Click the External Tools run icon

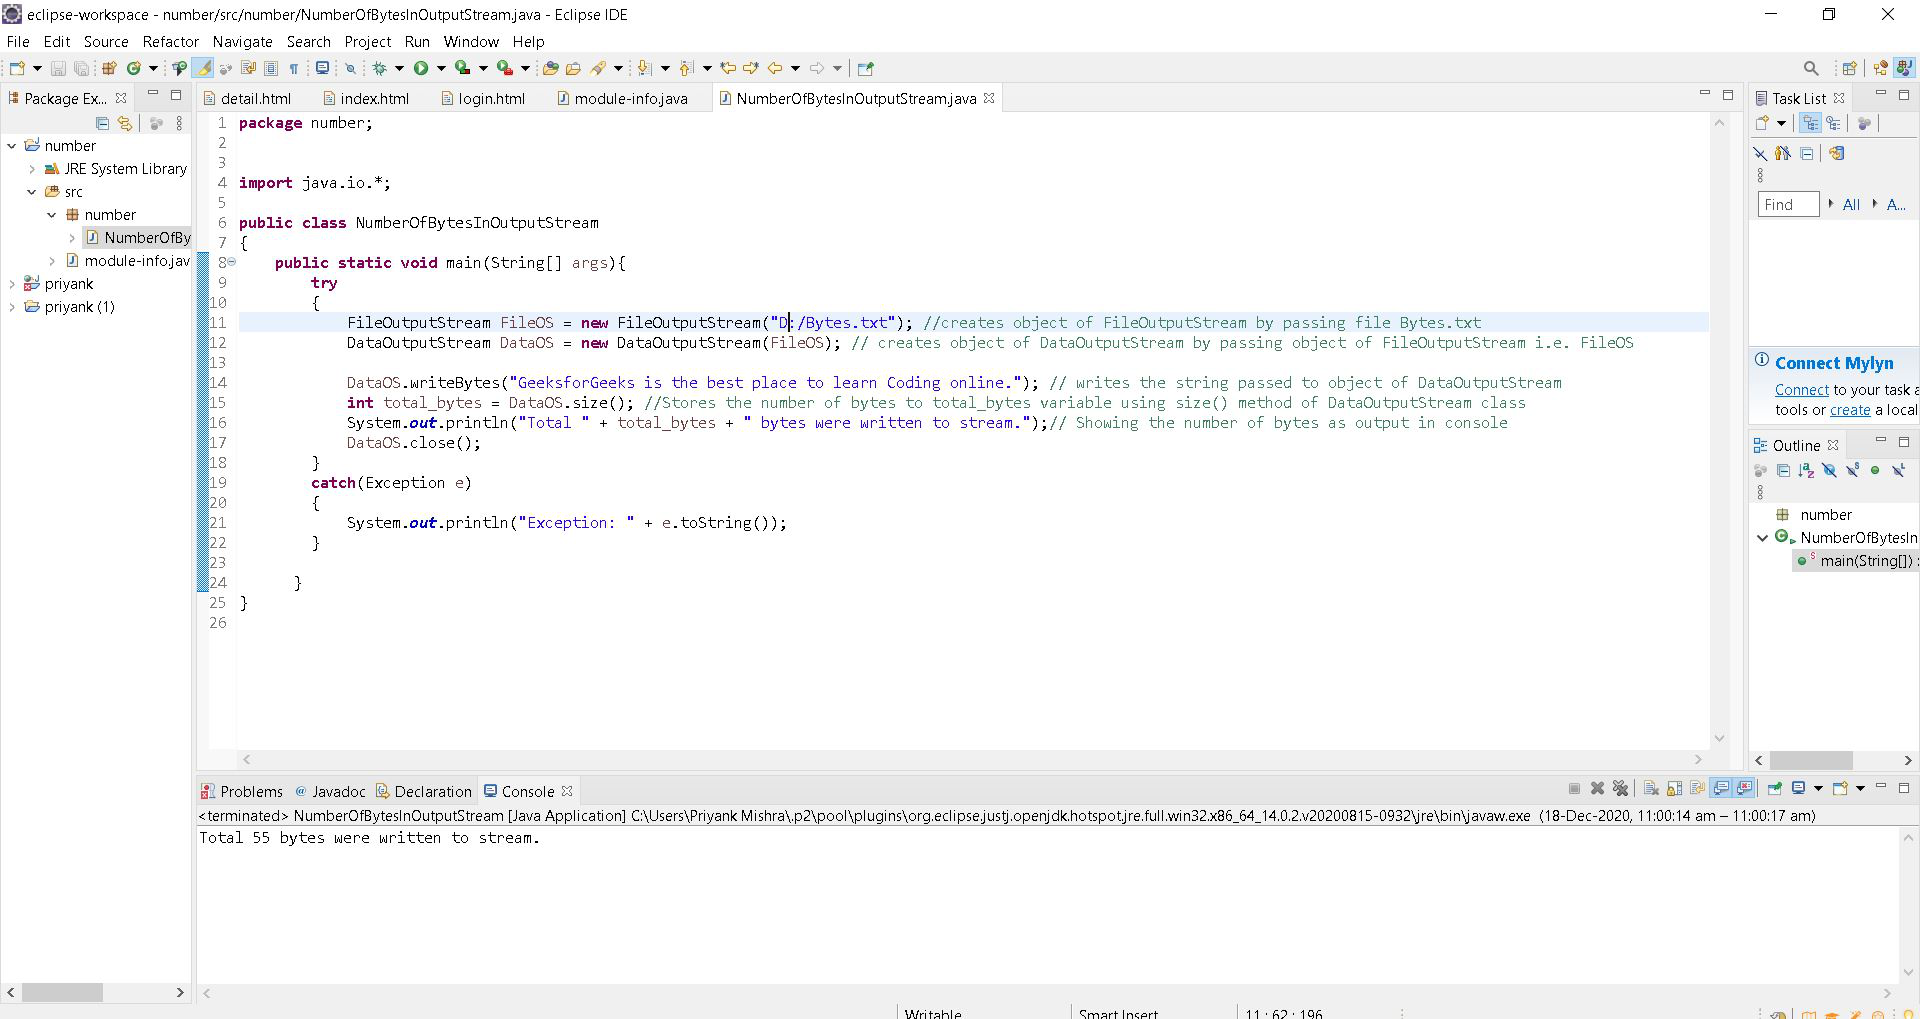point(505,68)
